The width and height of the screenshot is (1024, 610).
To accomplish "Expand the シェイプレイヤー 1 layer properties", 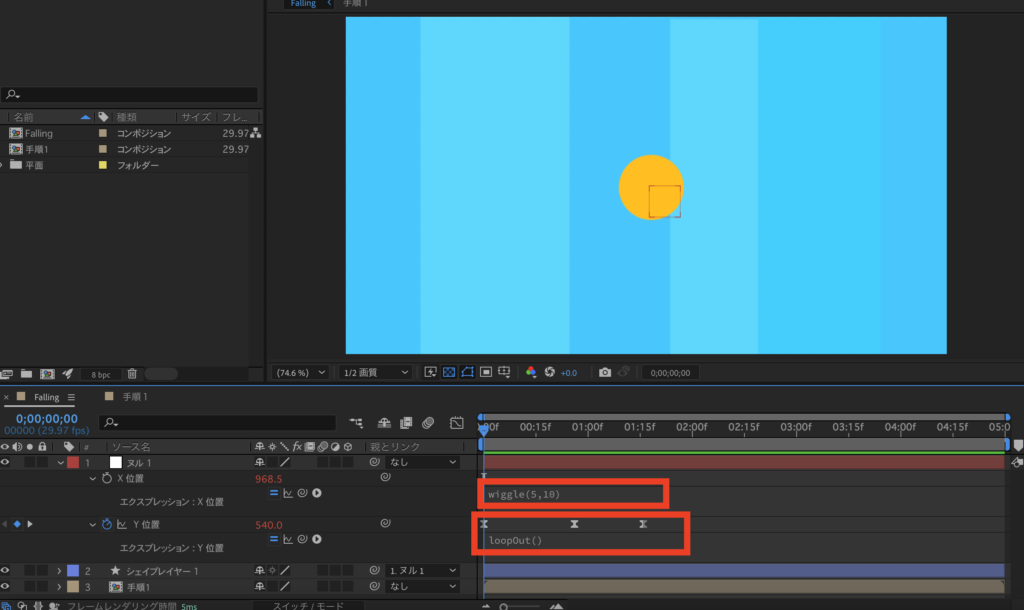I will click(x=59, y=571).
